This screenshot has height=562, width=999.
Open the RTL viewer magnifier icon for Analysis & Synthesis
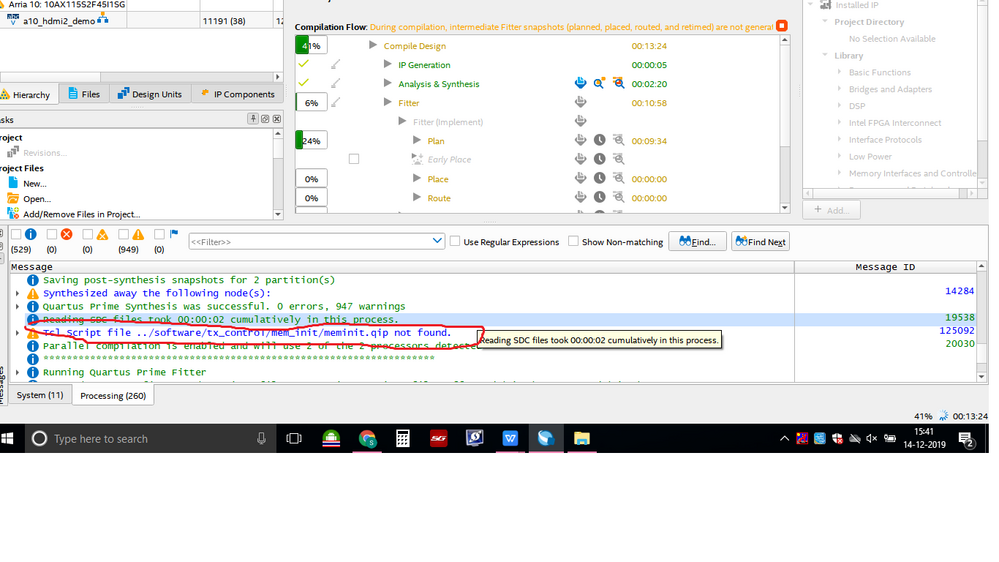599,84
